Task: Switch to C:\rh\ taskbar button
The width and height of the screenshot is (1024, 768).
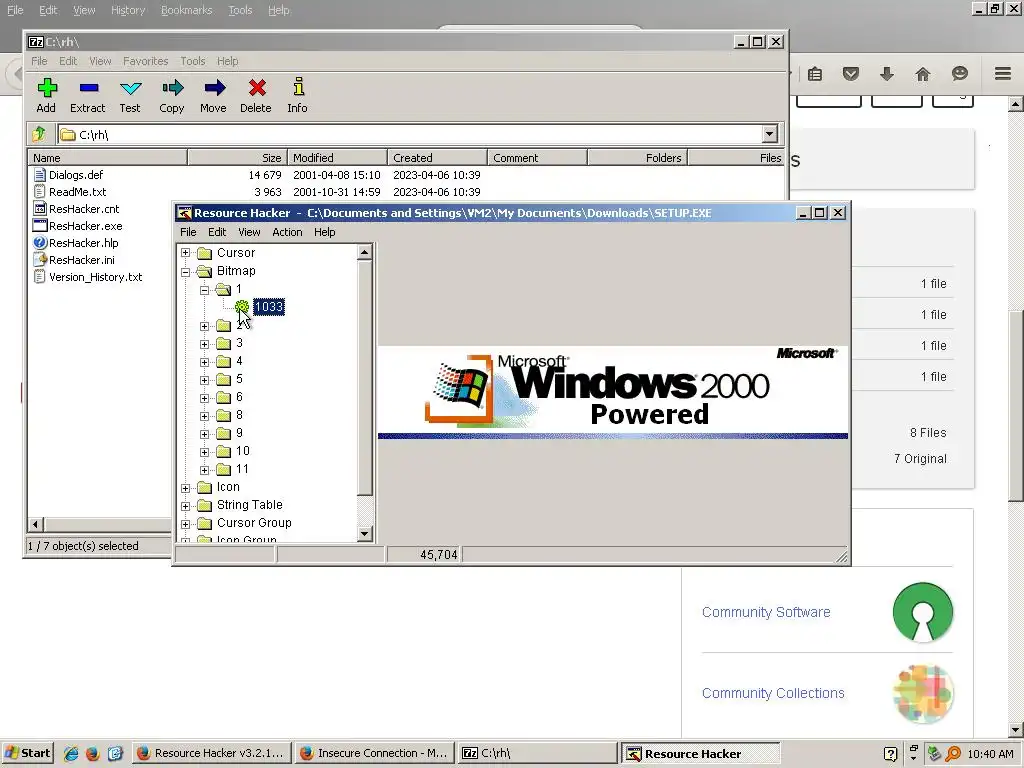Action: point(537,754)
